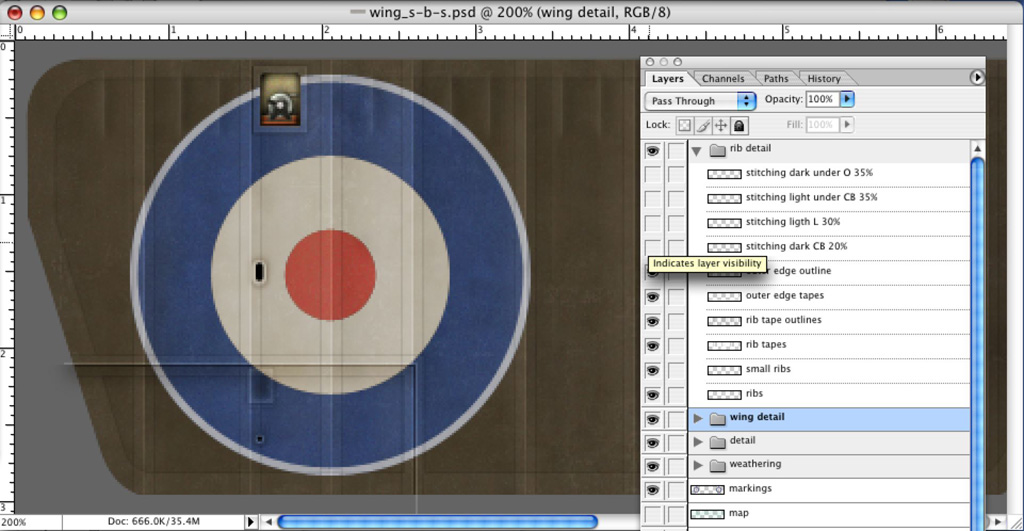Hide outer edge tapes layer

(x=652, y=297)
